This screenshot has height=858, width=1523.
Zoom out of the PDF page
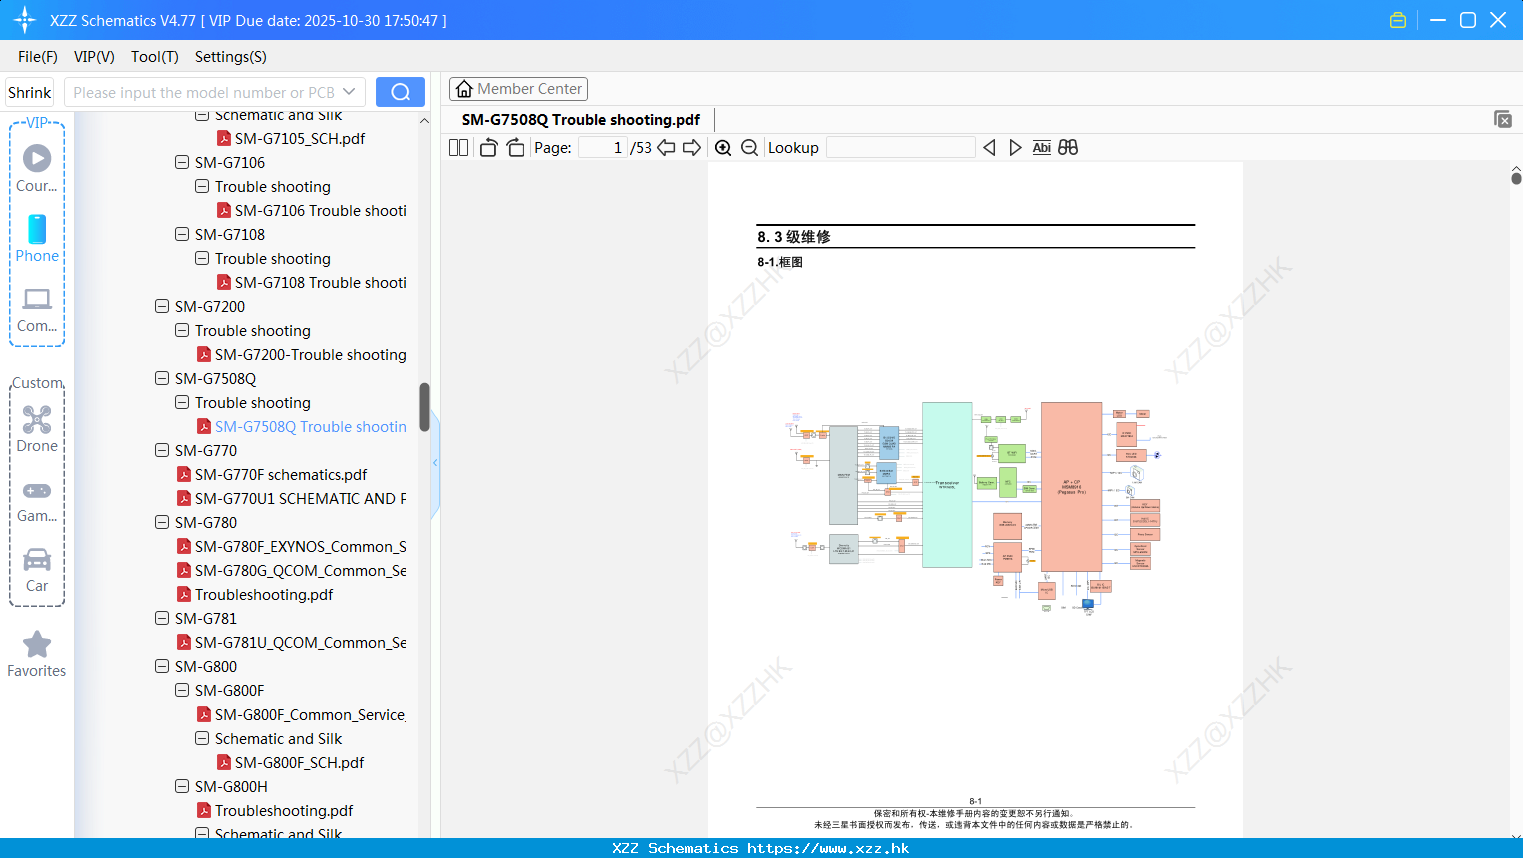750,148
